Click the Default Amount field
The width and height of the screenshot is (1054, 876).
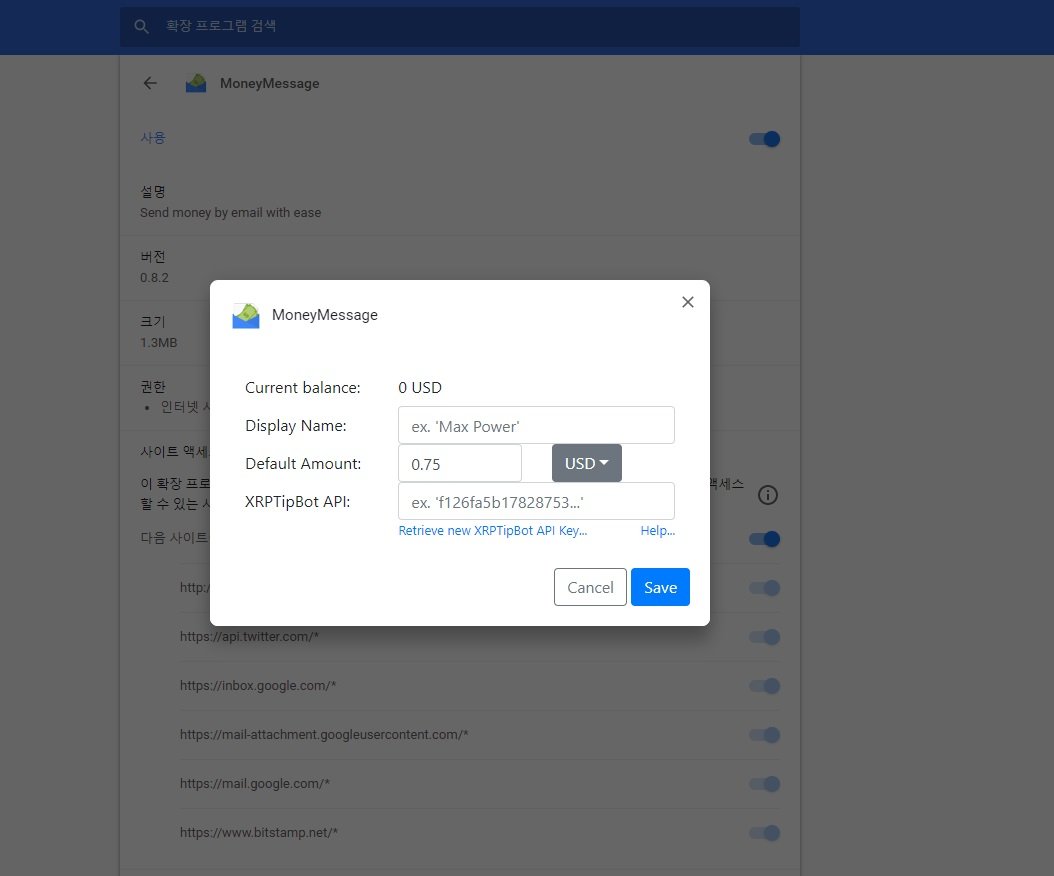(x=460, y=464)
